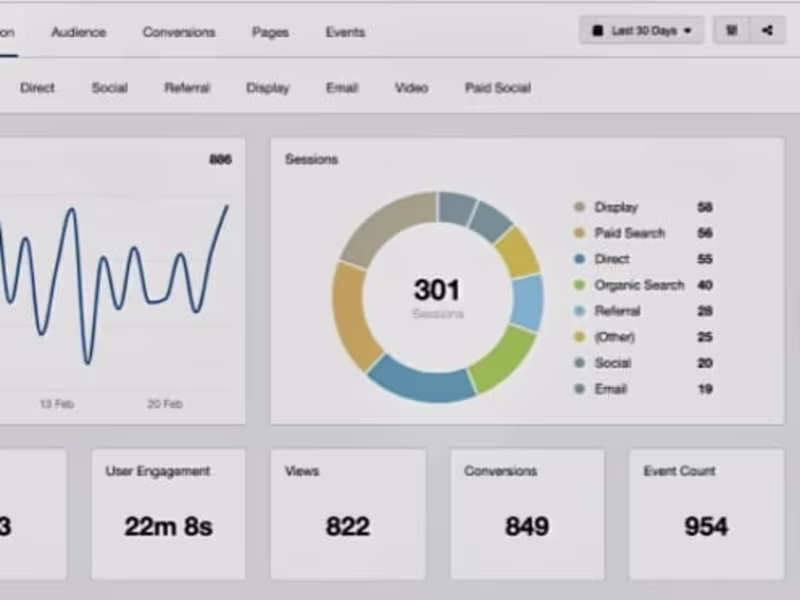Click the (Other) legend label
This screenshot has width=800, height=600.
pos(615,337)
